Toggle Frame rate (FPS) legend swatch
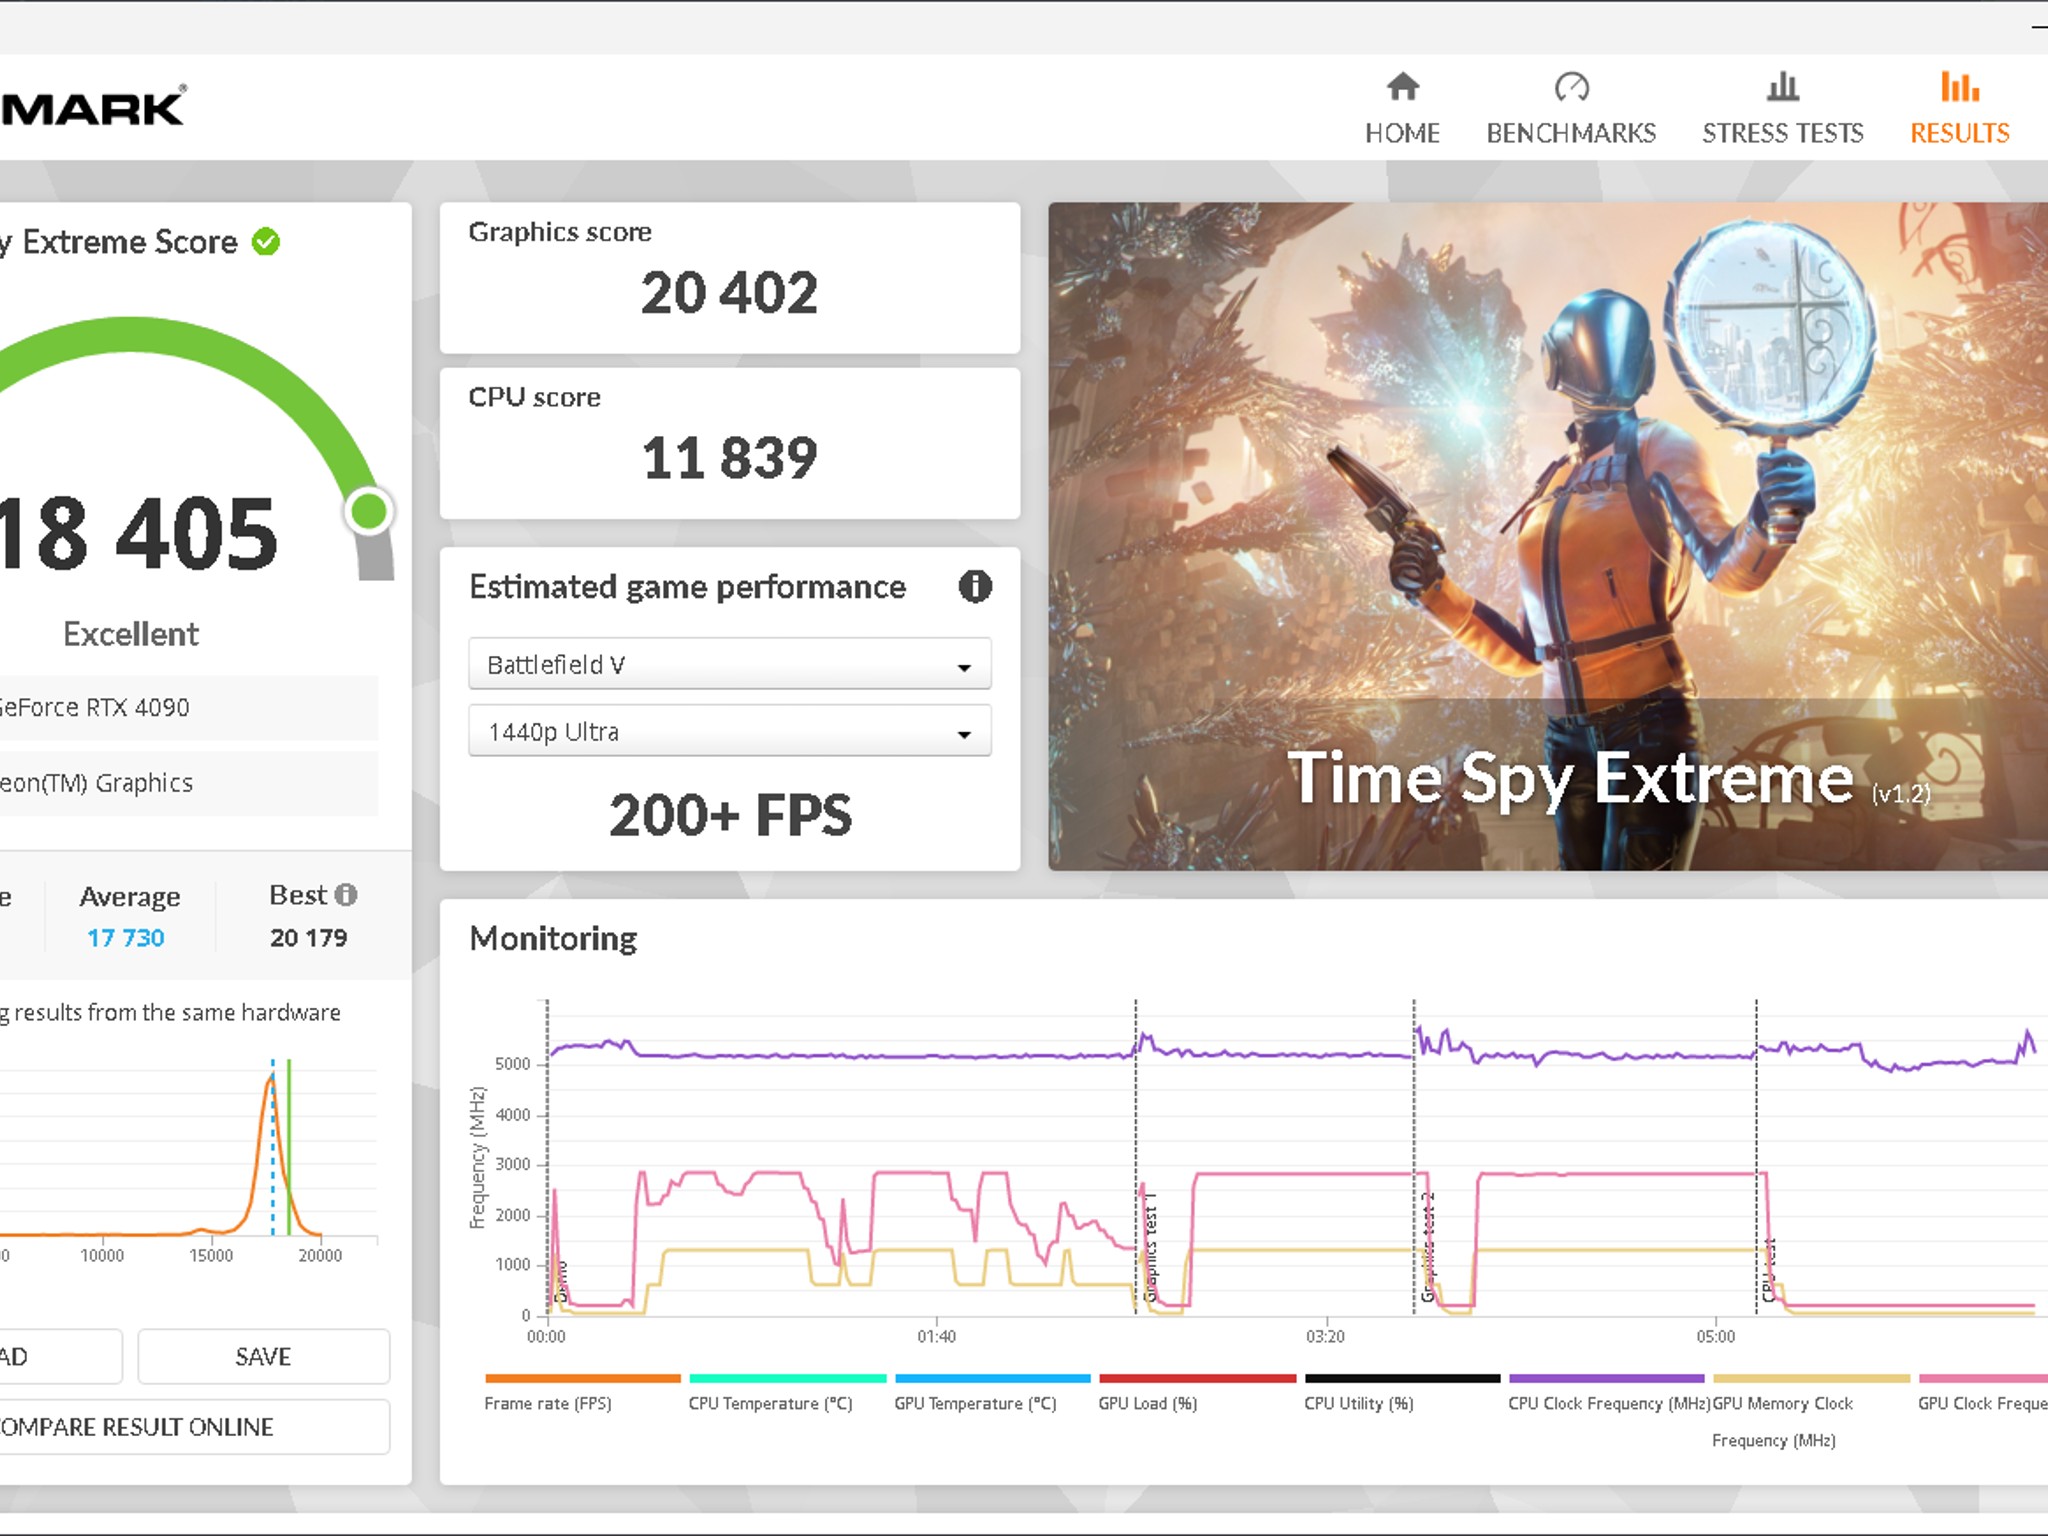The height and width of the screenshot is (1536, 2048). (583, 1379)
